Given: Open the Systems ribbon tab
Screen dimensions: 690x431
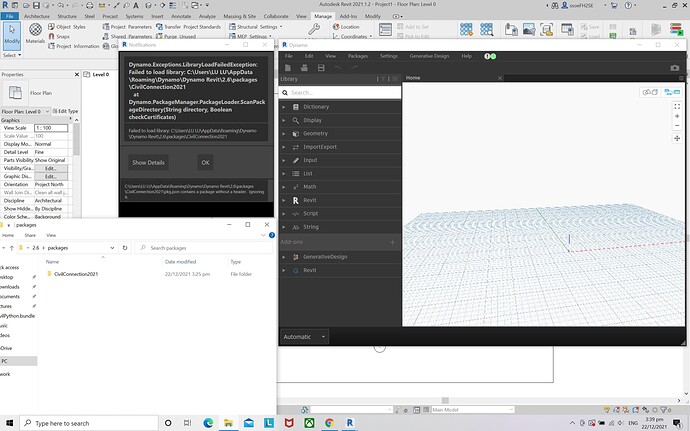Looking at the screenshot, I should tap(134, 16).
